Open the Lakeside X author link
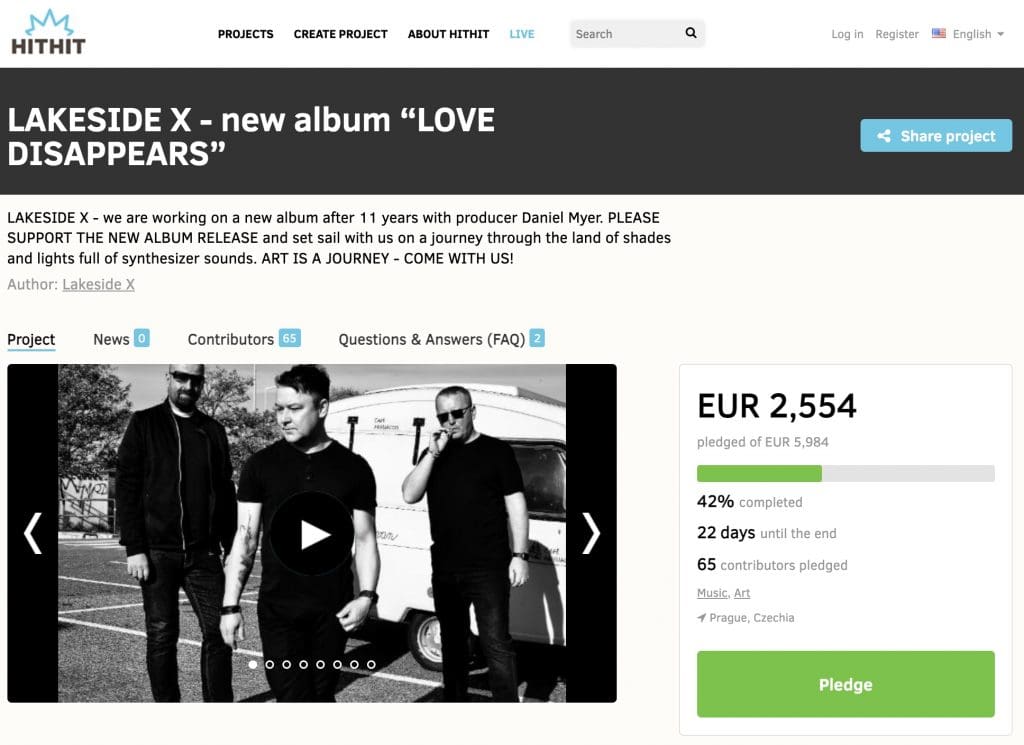The height and width of the screenshot is (745, 1024). tap(99, 285)
